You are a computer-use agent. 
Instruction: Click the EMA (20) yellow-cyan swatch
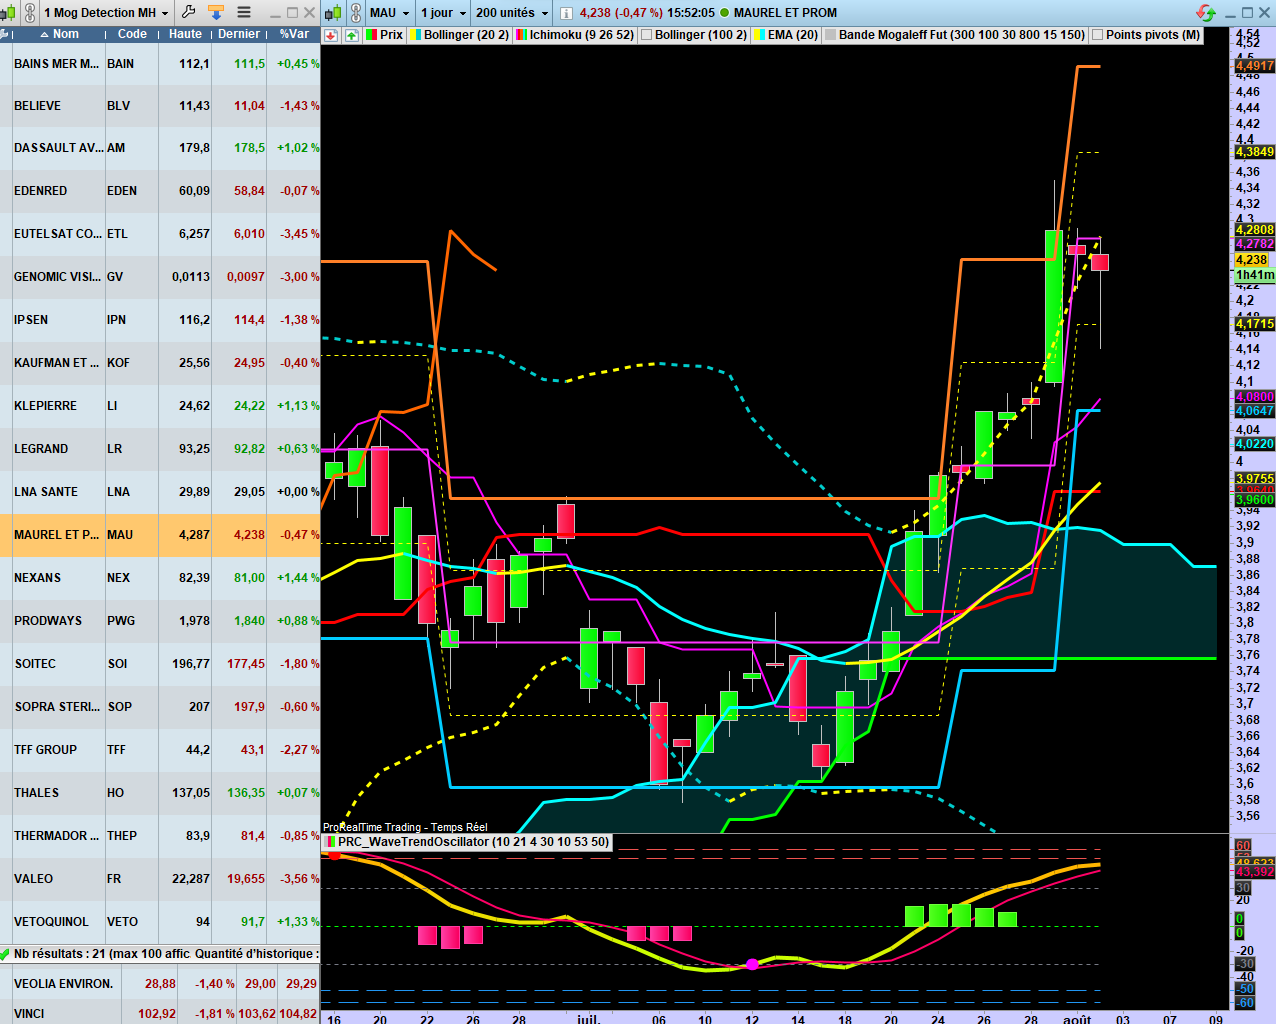759,35
